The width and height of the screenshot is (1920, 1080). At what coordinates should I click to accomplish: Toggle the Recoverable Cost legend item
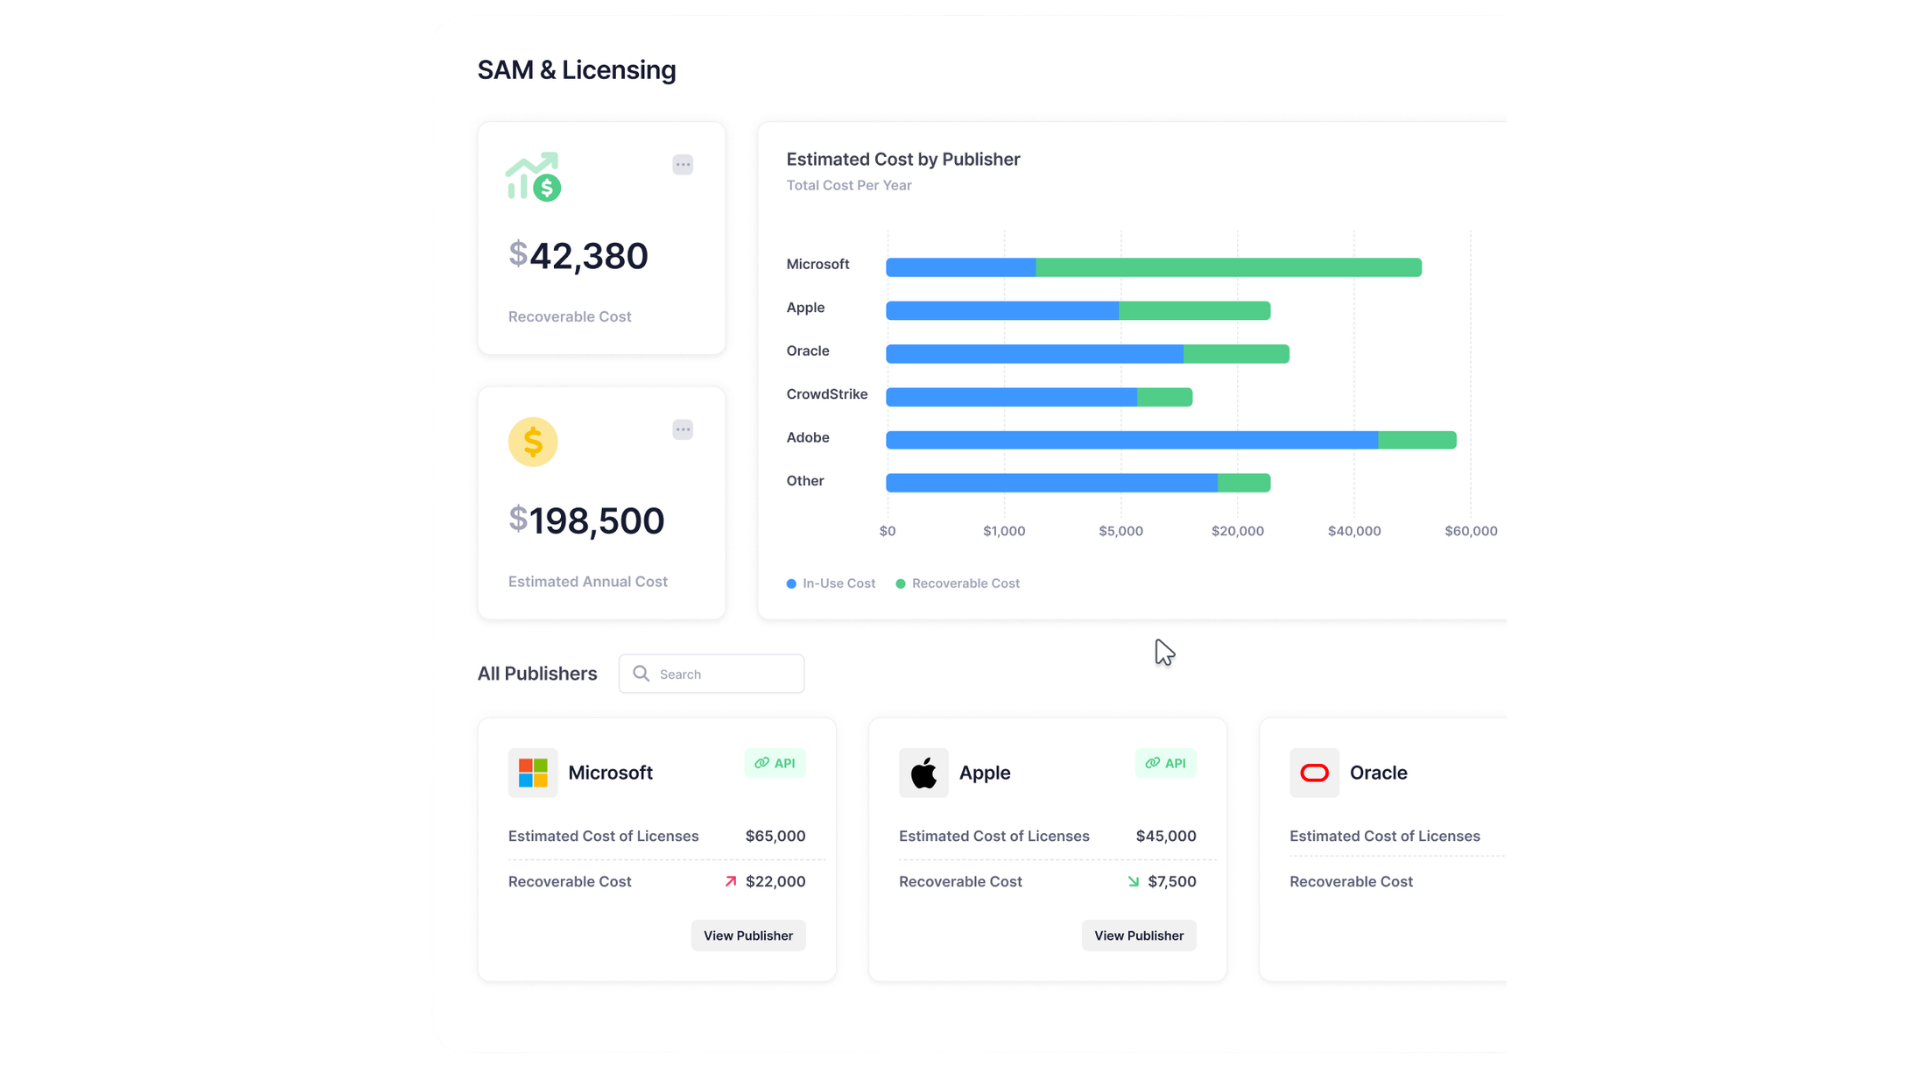(957, 583)
